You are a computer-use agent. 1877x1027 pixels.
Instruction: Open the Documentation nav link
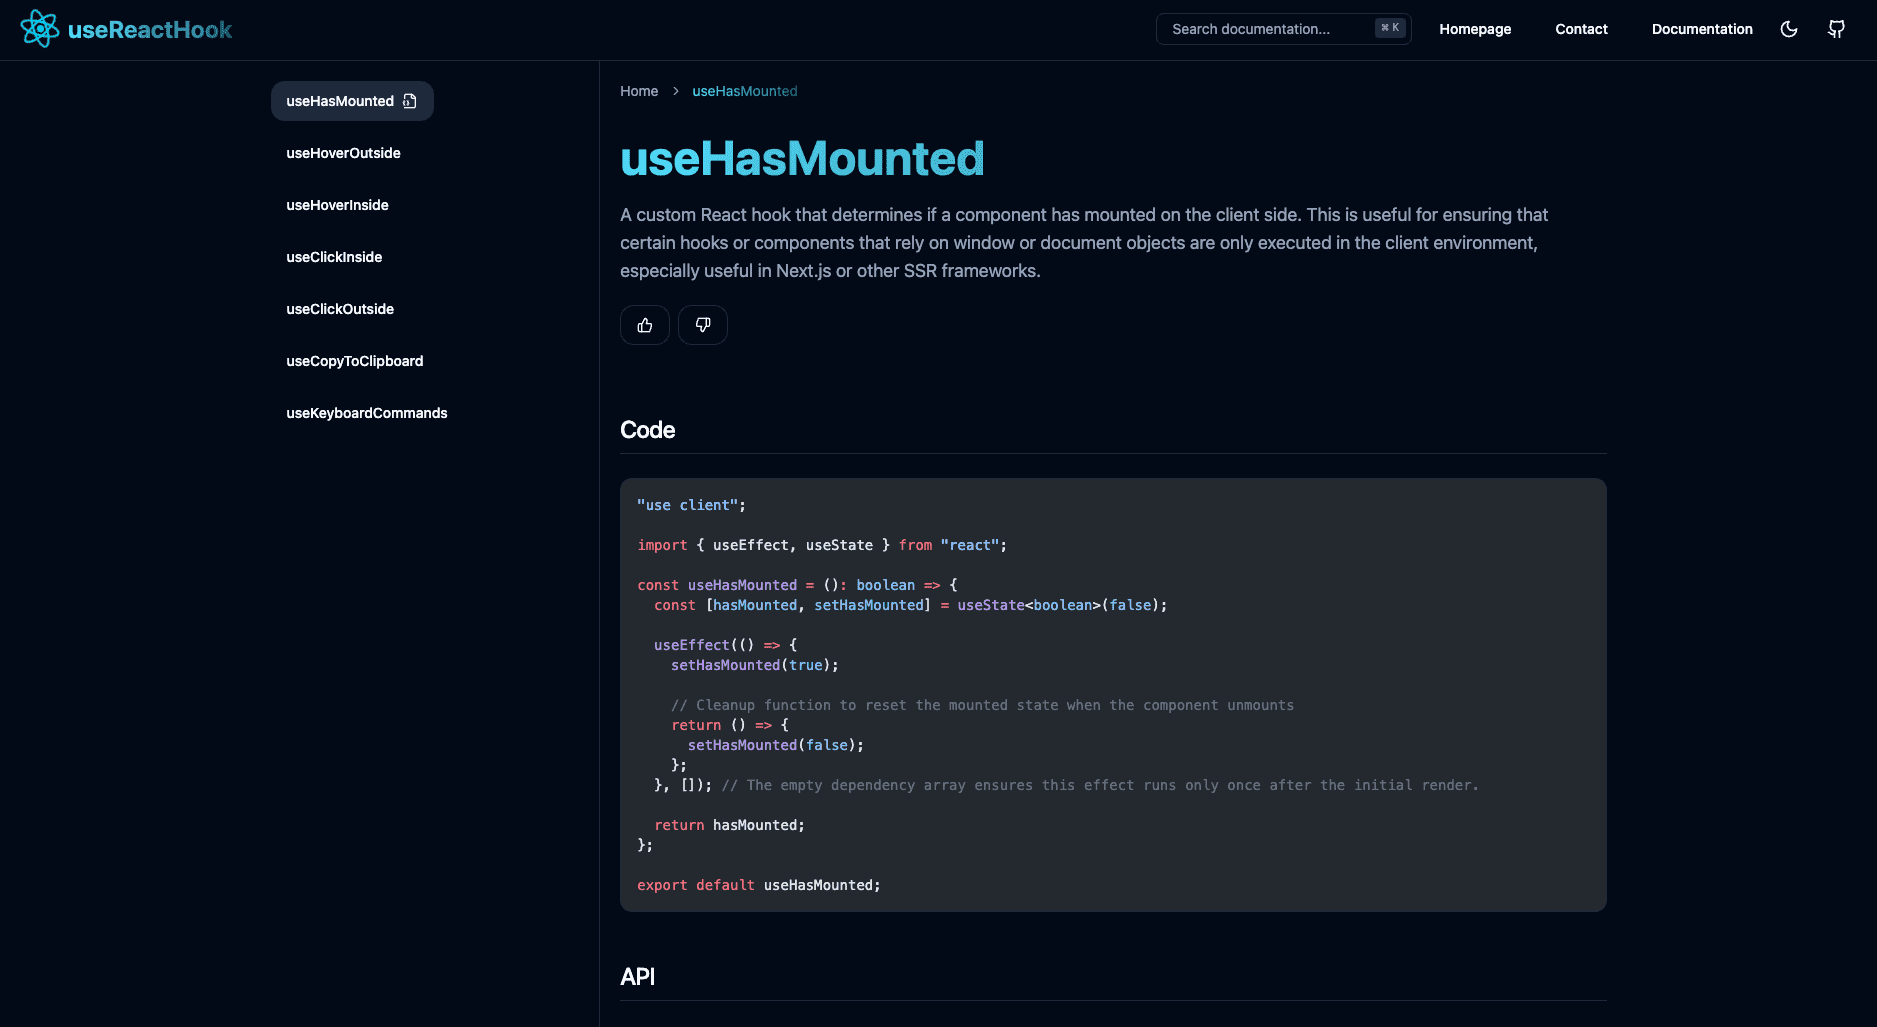pos(1702,29)
